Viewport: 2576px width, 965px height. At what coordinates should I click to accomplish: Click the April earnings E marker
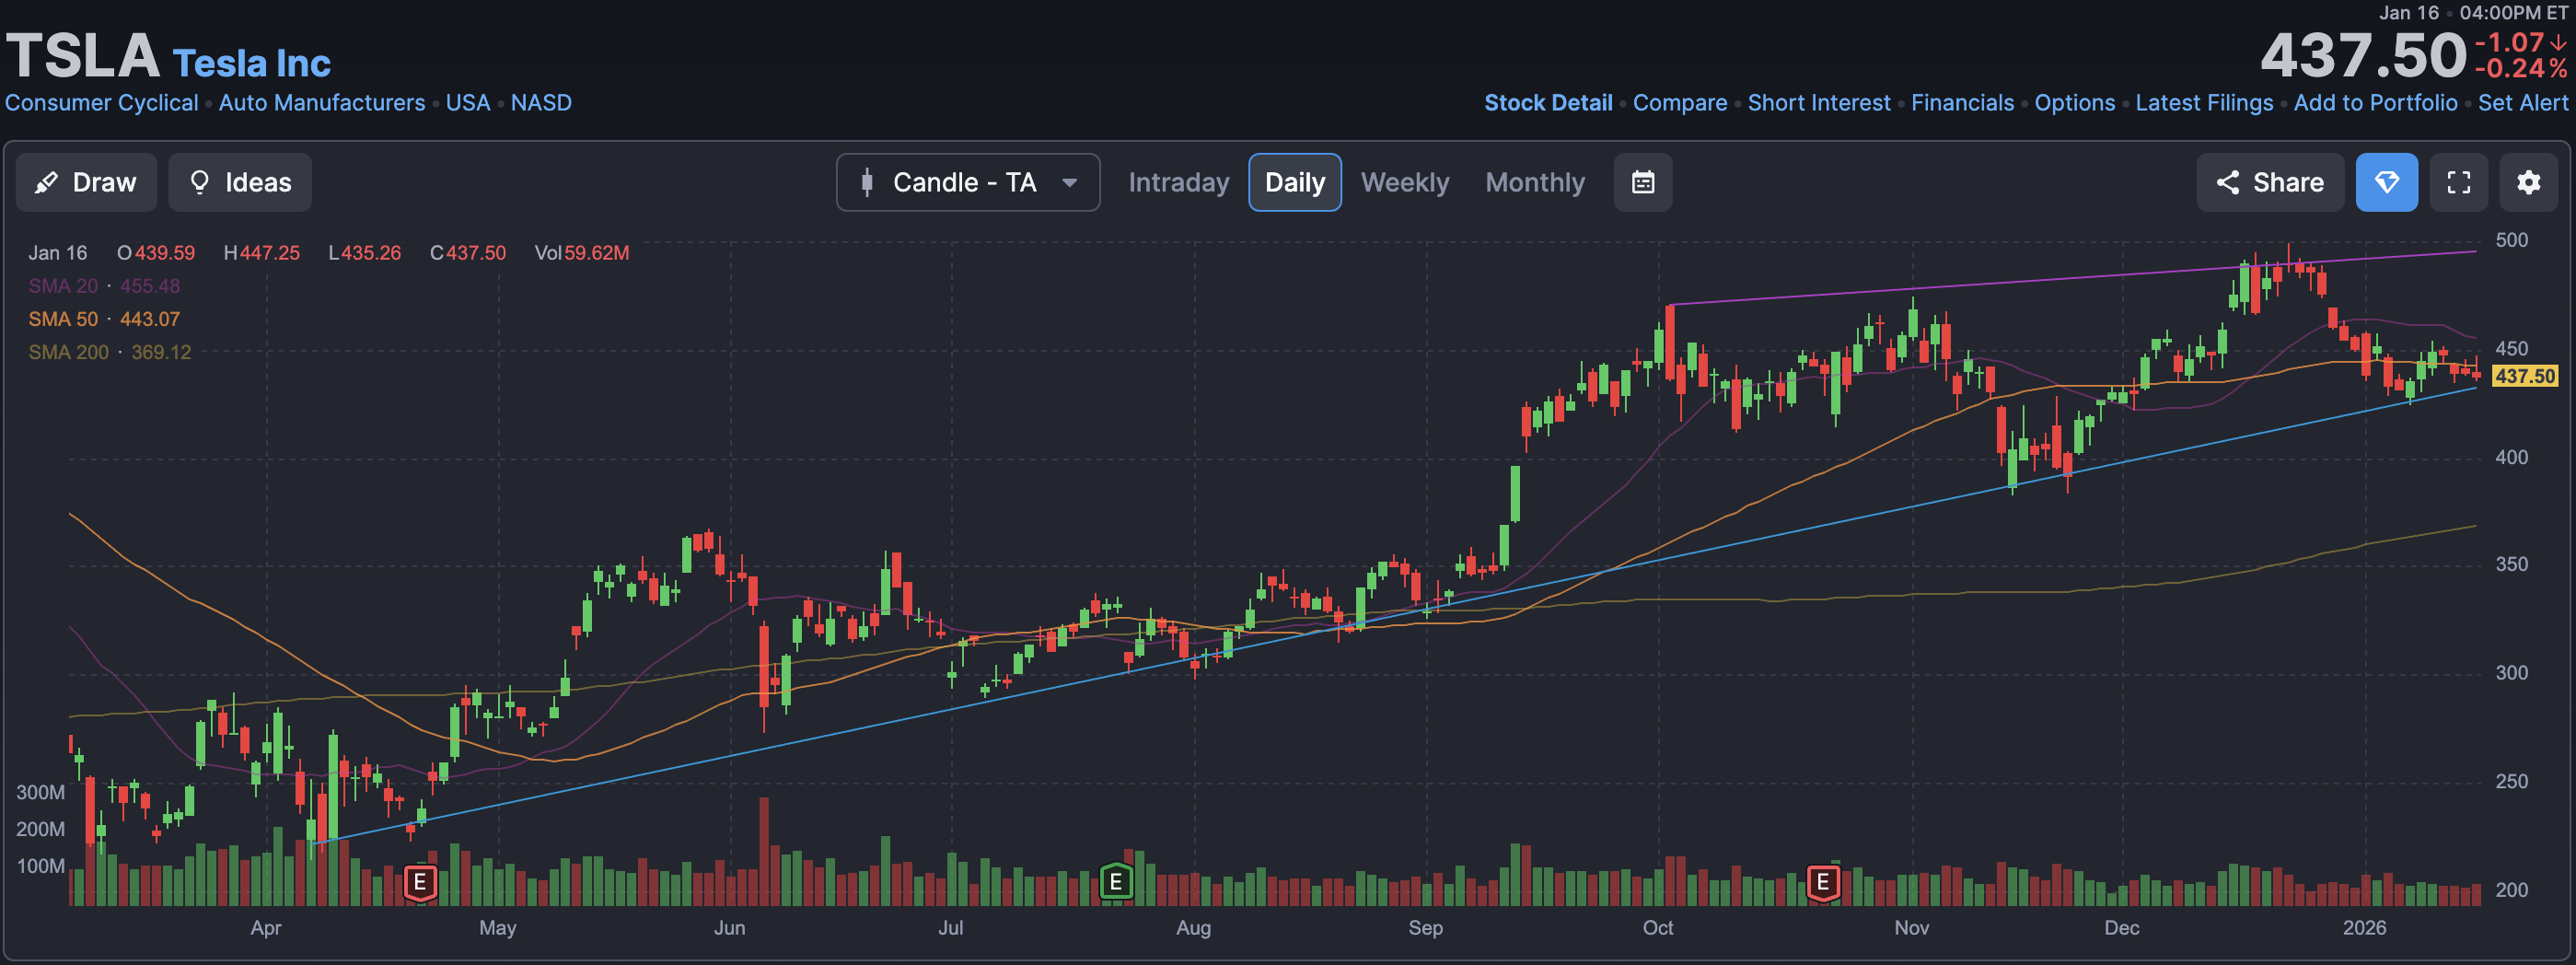[420, 882]
